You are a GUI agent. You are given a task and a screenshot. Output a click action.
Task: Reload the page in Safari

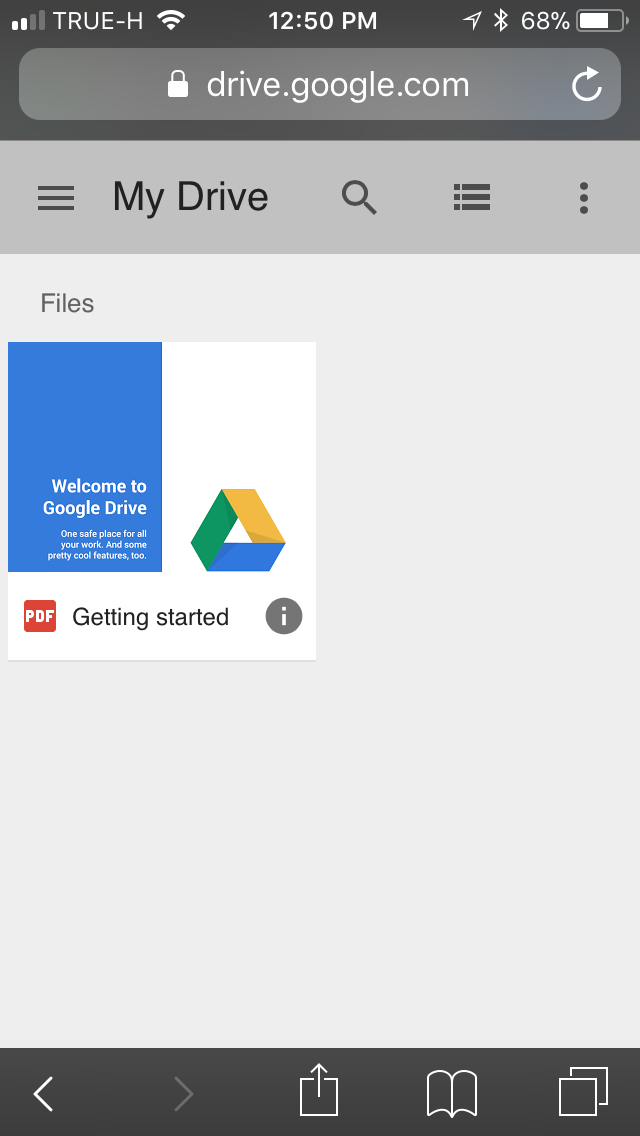click(x=587, y=85)
